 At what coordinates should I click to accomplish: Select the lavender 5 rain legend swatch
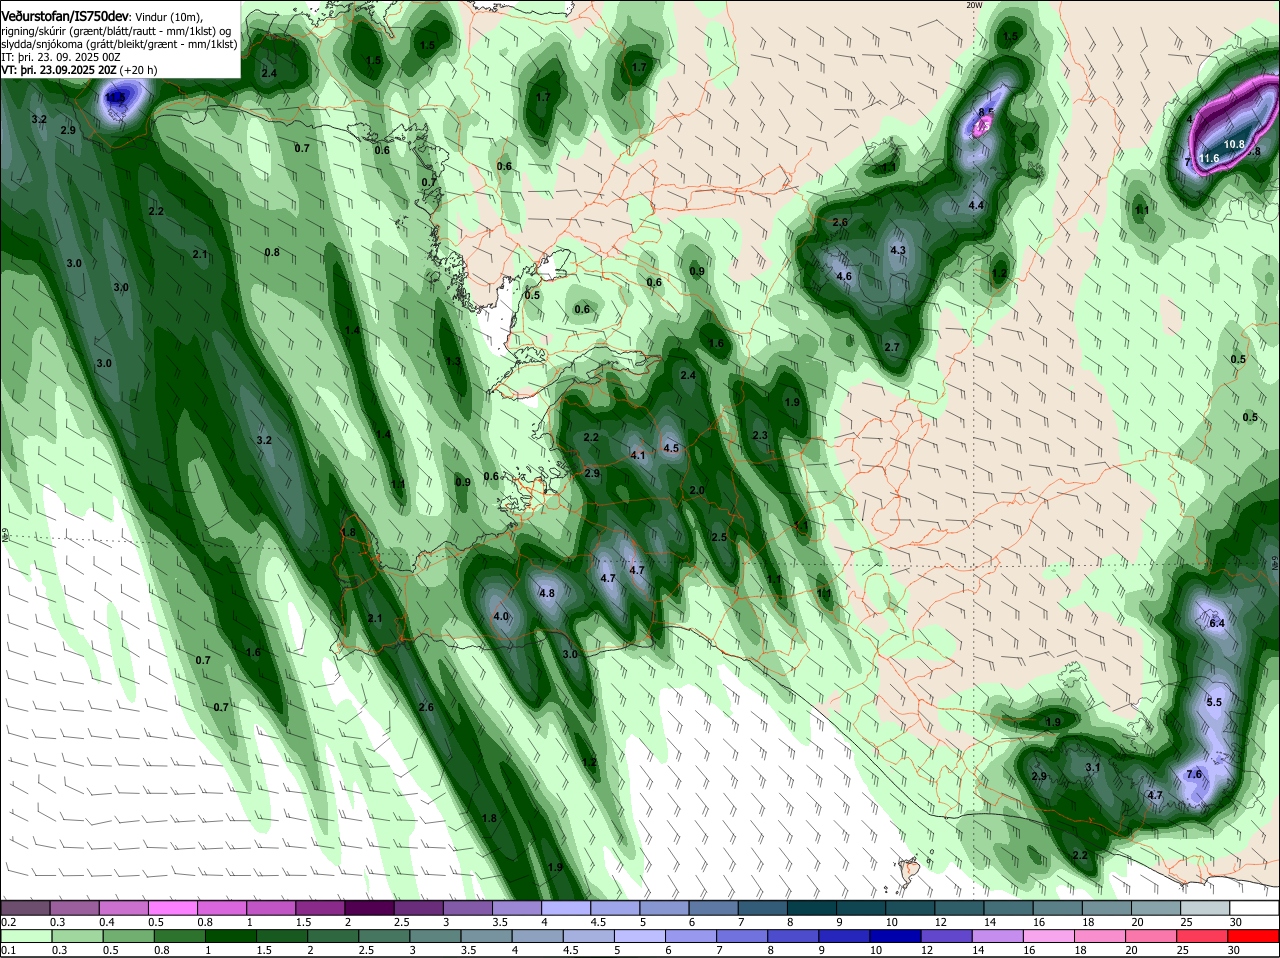click(x=641, y=937)
